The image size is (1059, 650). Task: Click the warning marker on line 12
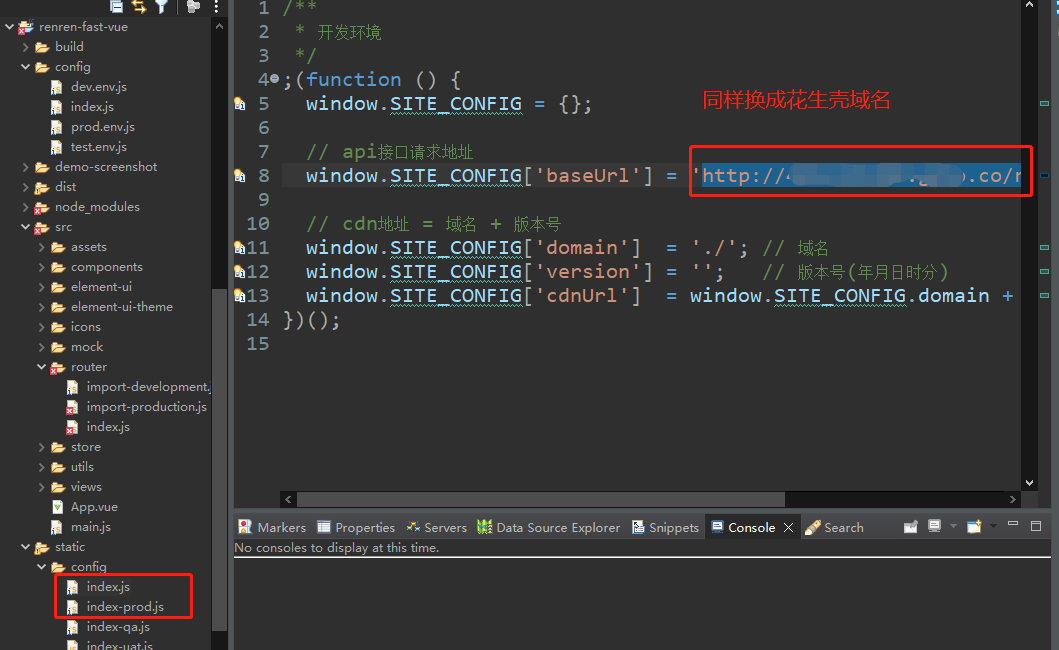240,272
